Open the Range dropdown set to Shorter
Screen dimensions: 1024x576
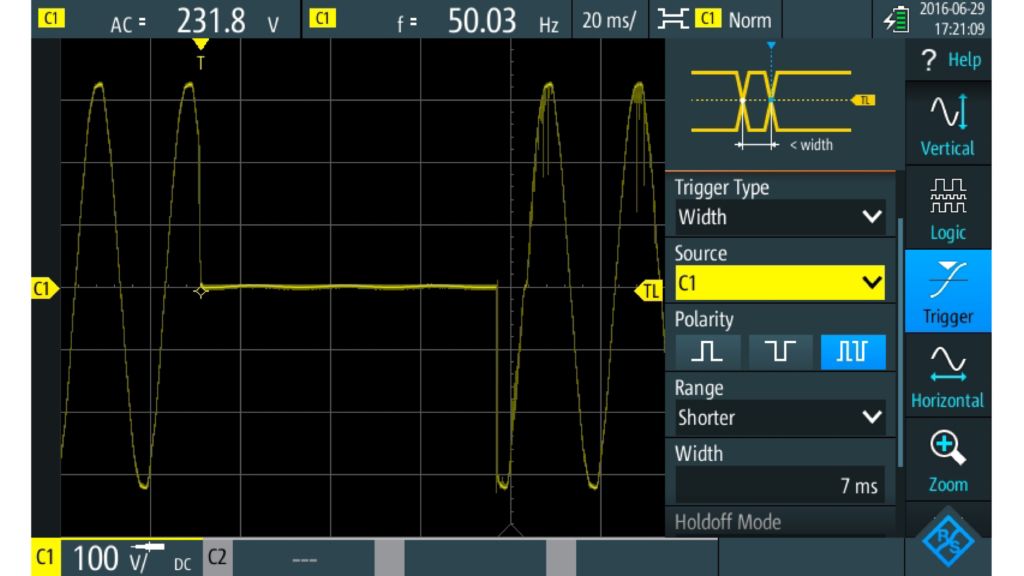[x=780, y=417]
